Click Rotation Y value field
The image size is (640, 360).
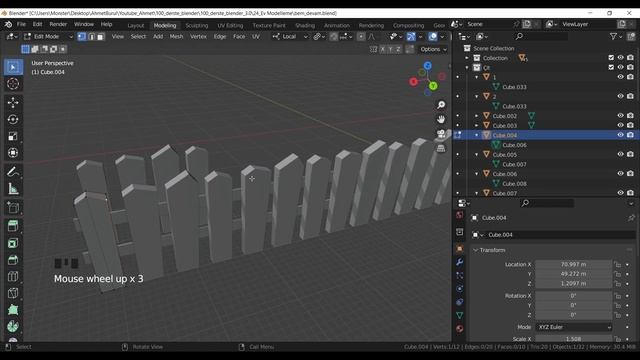[x=573, y=305]
